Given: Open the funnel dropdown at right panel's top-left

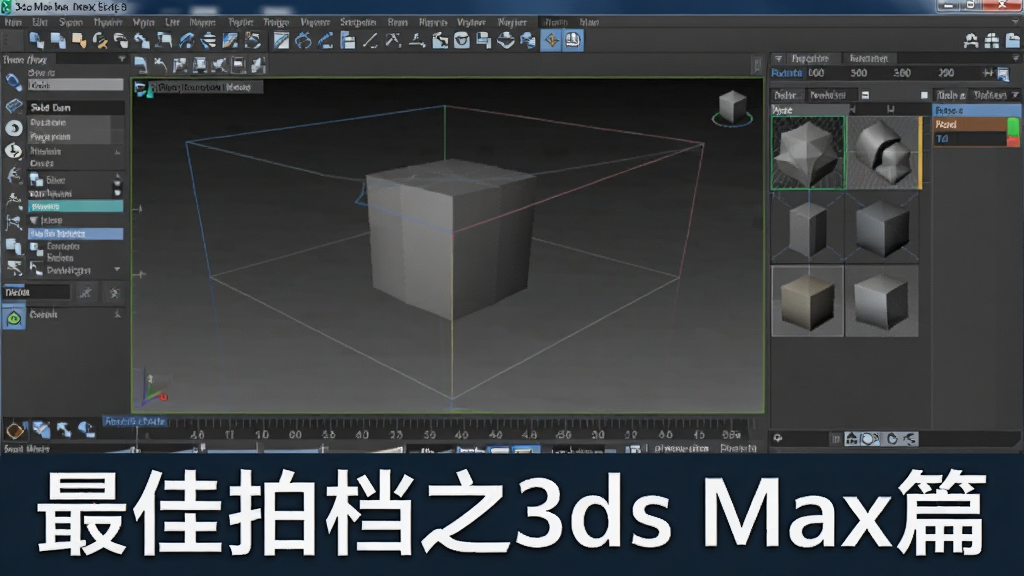Looking at the screenshot, I should [778, 59].
